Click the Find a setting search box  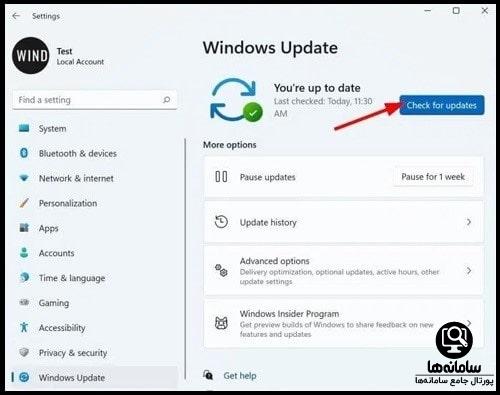click(95, 100)
